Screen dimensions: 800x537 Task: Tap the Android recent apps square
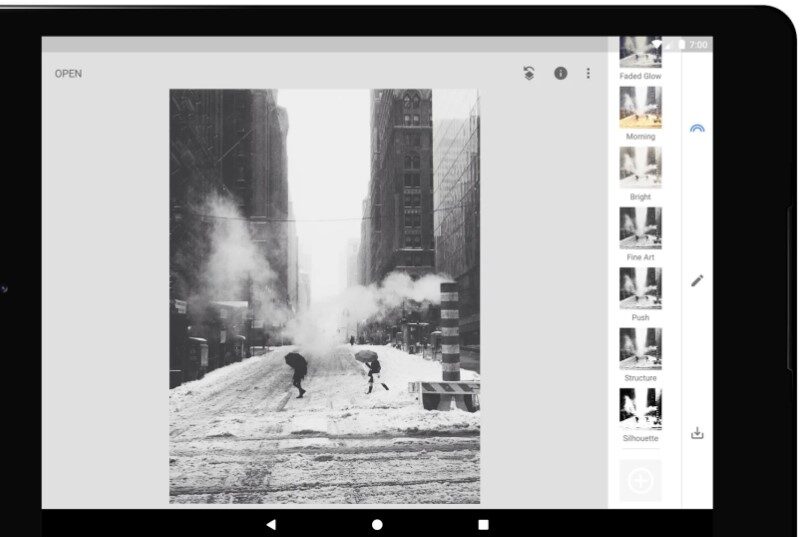click(483, 524)
